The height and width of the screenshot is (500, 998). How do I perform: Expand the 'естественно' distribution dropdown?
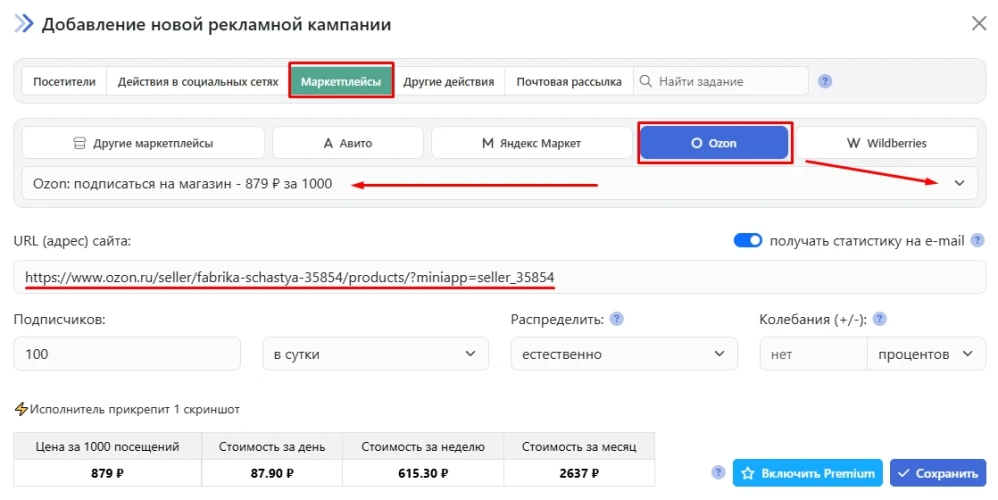coord(623,354)
